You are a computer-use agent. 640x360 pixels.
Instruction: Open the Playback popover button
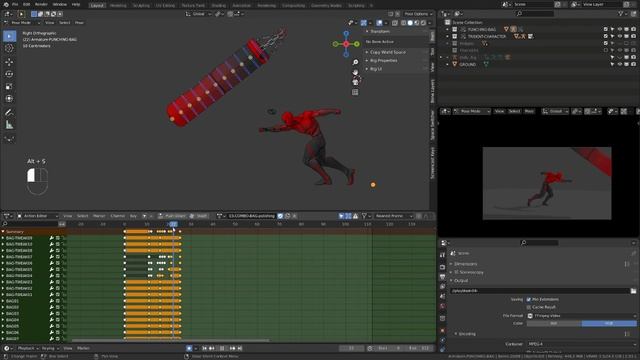(x=28, y=348)
